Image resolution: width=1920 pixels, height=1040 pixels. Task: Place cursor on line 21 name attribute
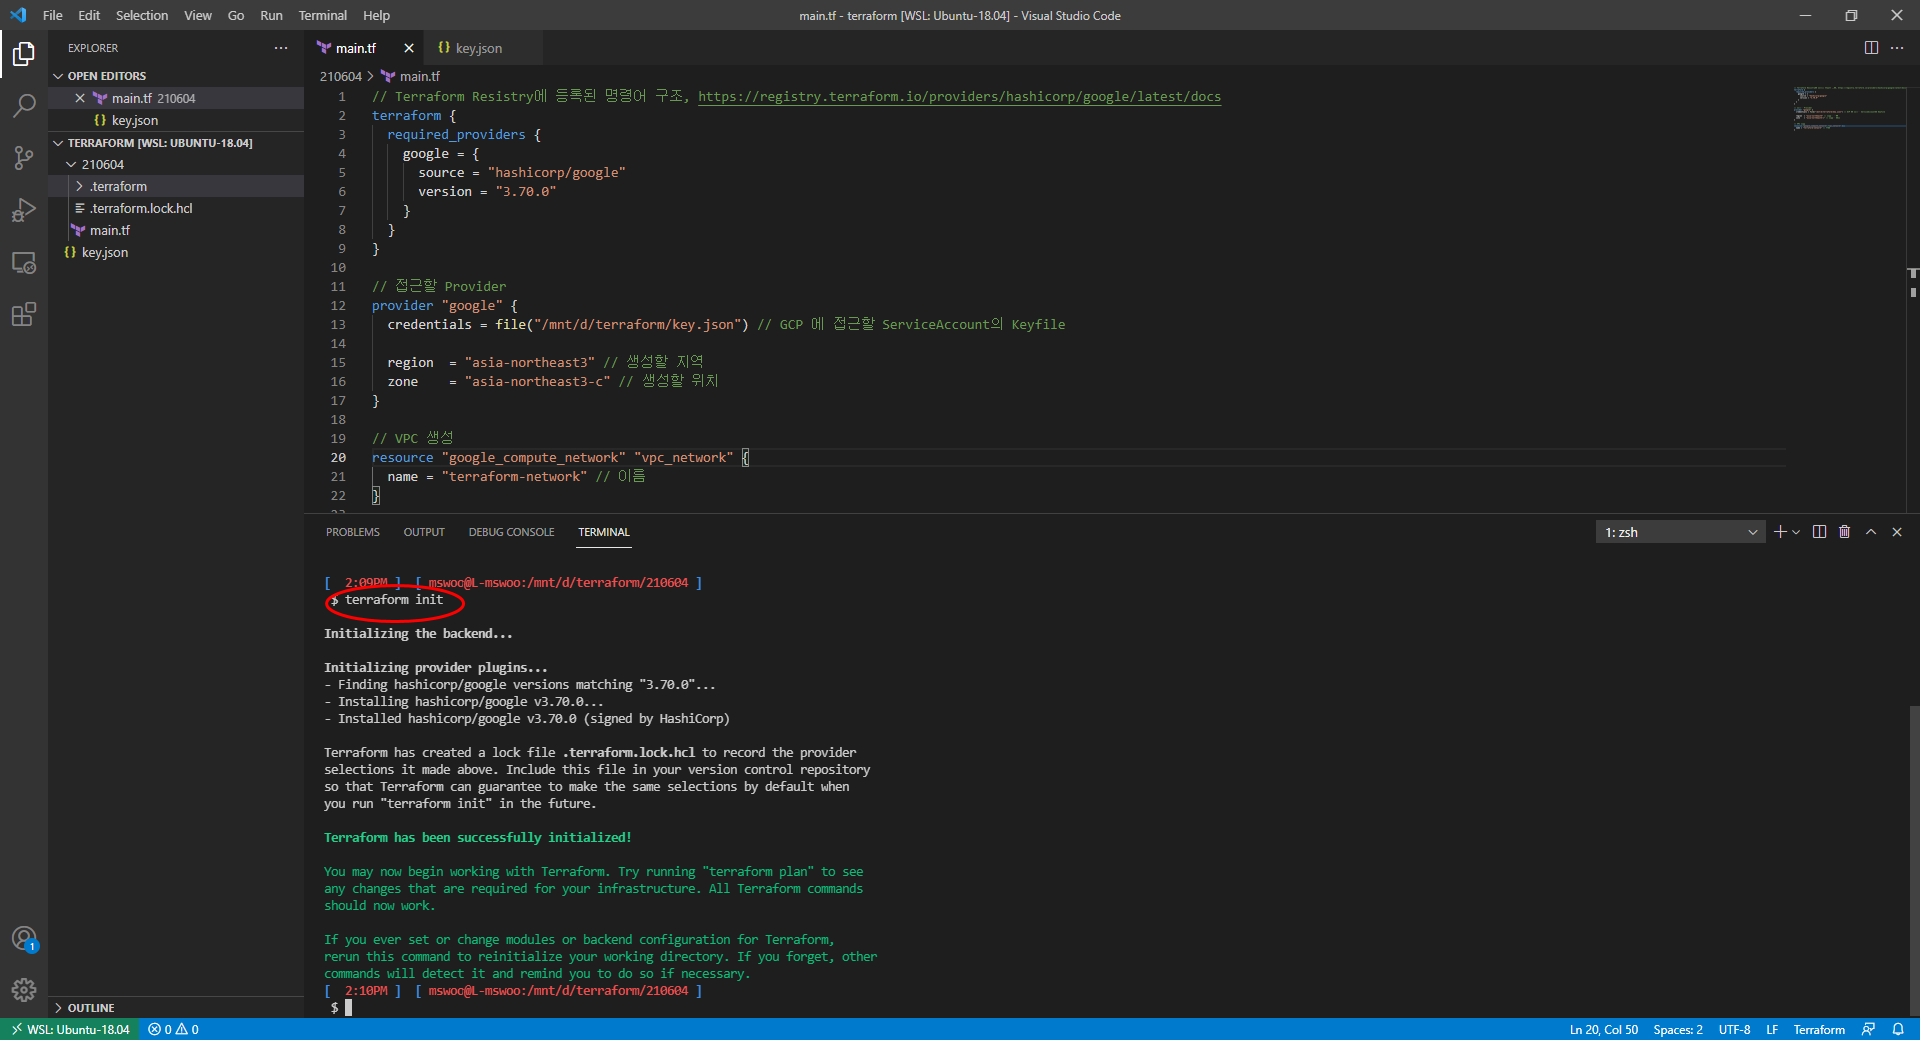click(403, 477)
